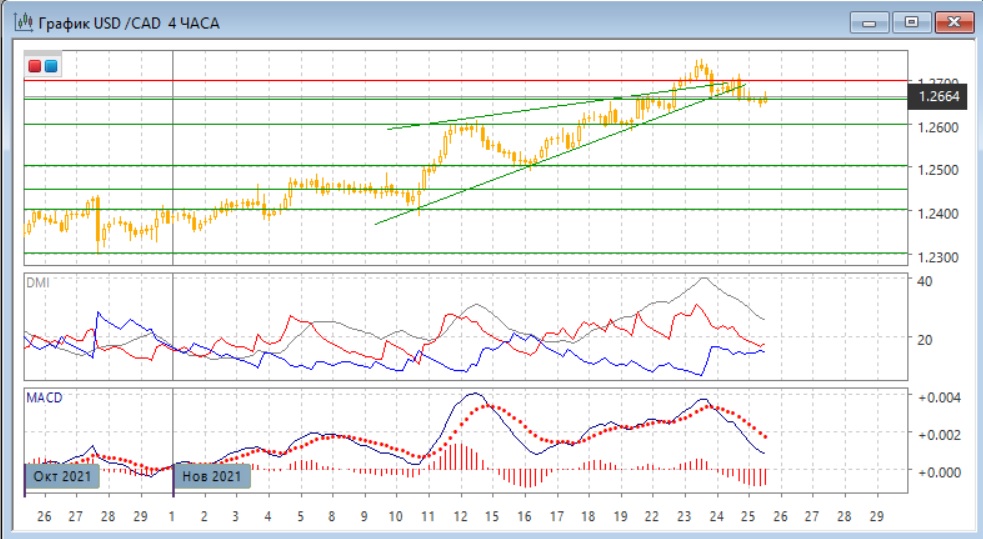Click the current price label 1.2664
Viewport: 983px width, 539px height.
tap(938, 97)
